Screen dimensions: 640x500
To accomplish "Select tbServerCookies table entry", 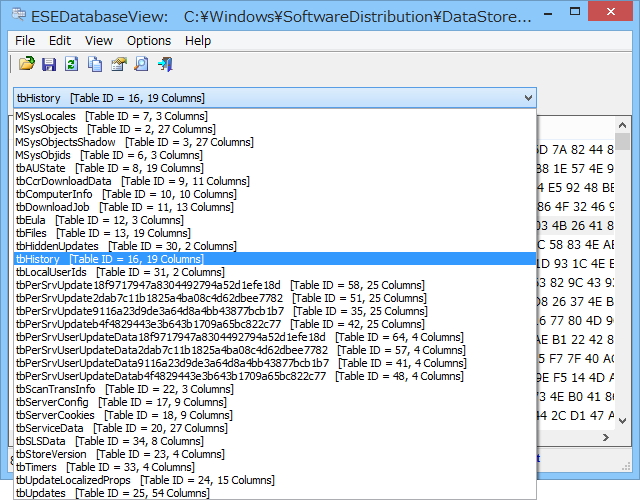I will click(275, 415).
